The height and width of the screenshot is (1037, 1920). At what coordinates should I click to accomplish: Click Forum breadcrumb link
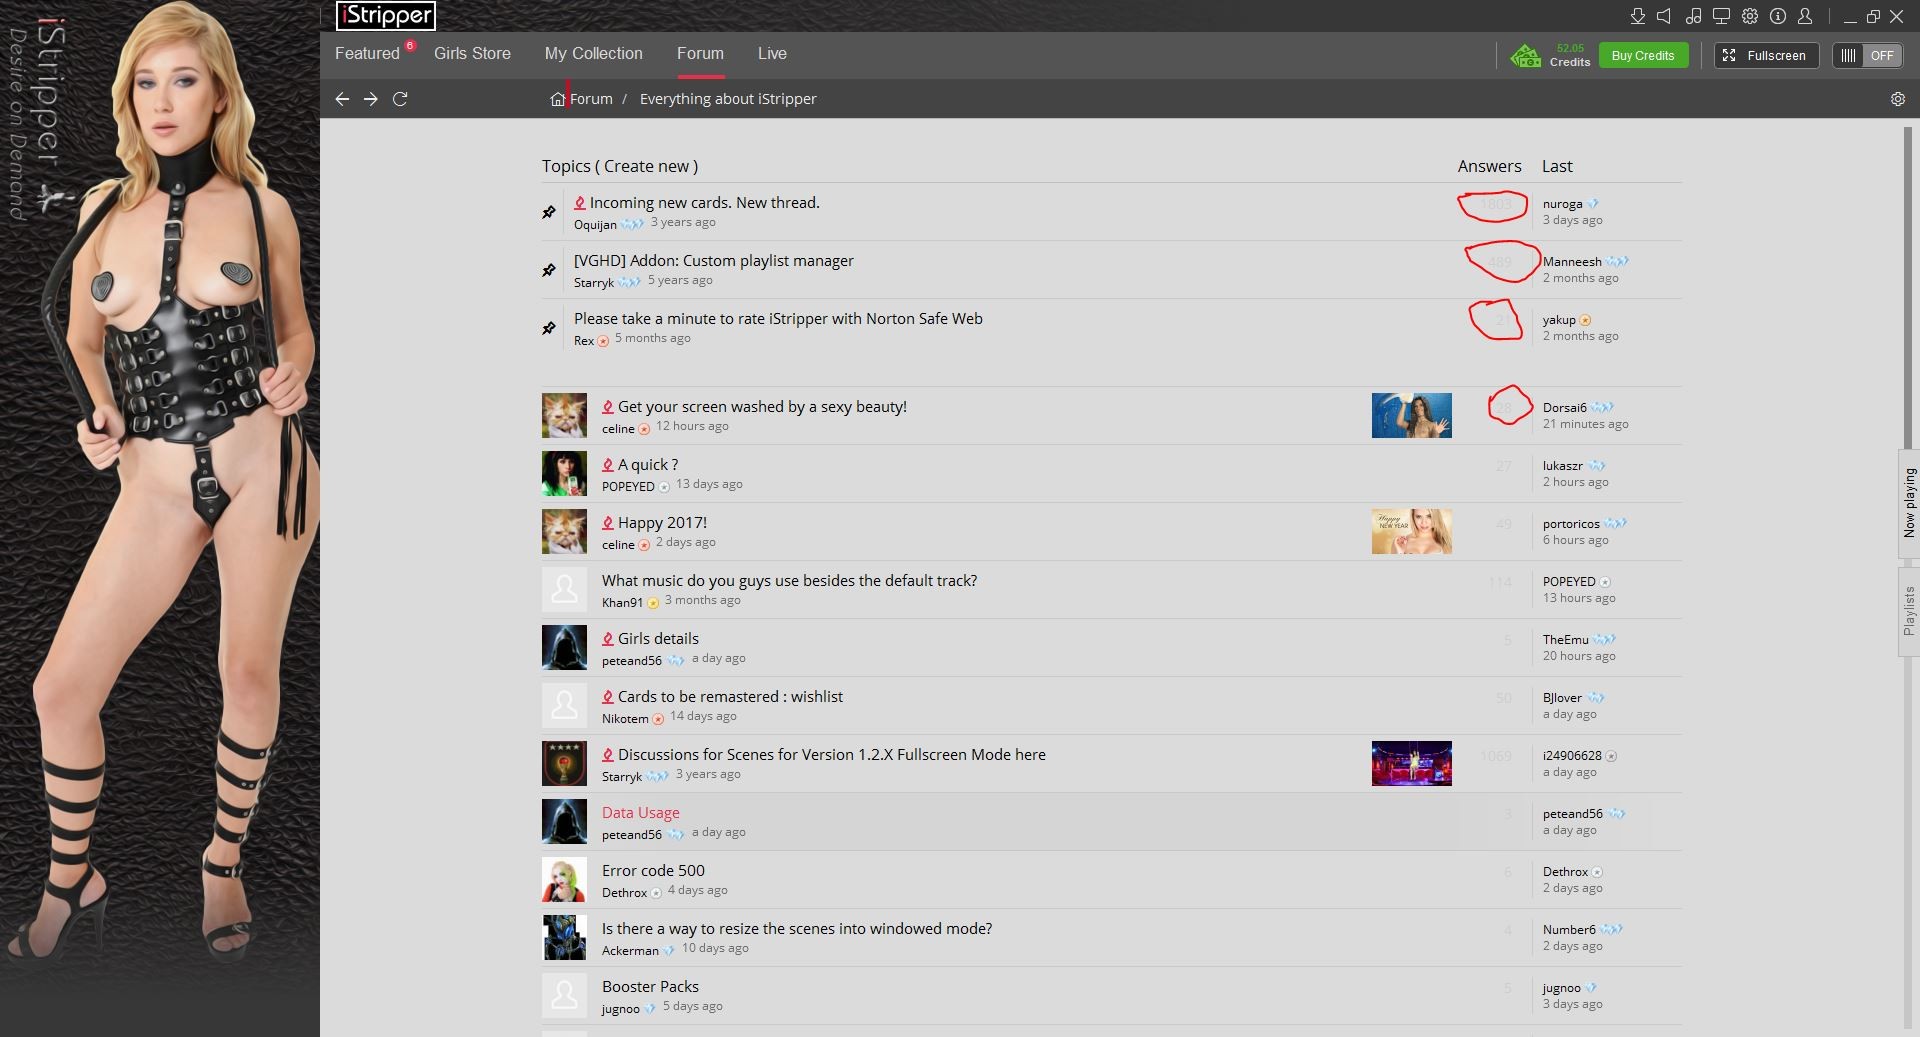[591, 99]
